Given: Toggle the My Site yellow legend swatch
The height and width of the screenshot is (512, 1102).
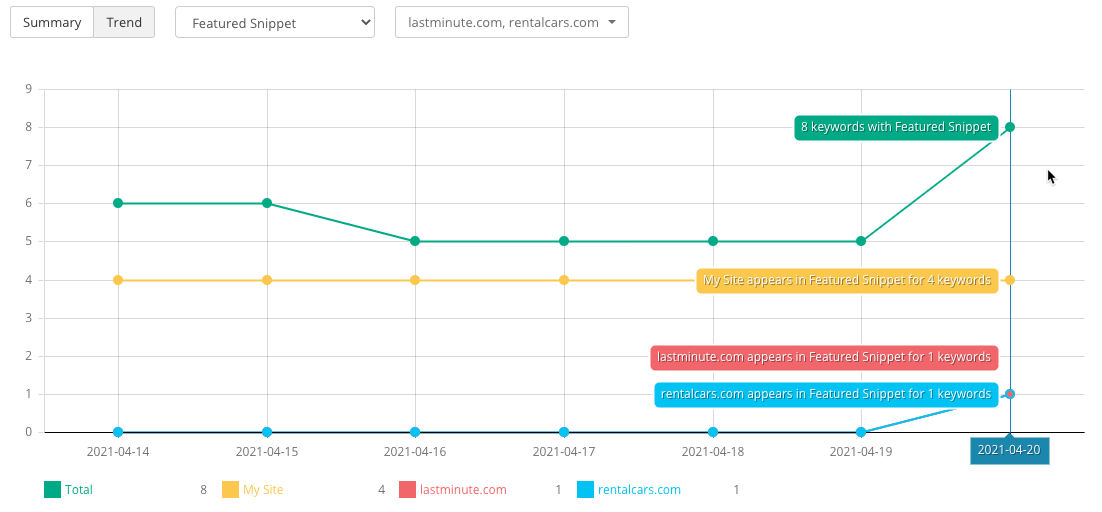Looking at the screenshot, I should pyautogui.click(x=230, y=490).
